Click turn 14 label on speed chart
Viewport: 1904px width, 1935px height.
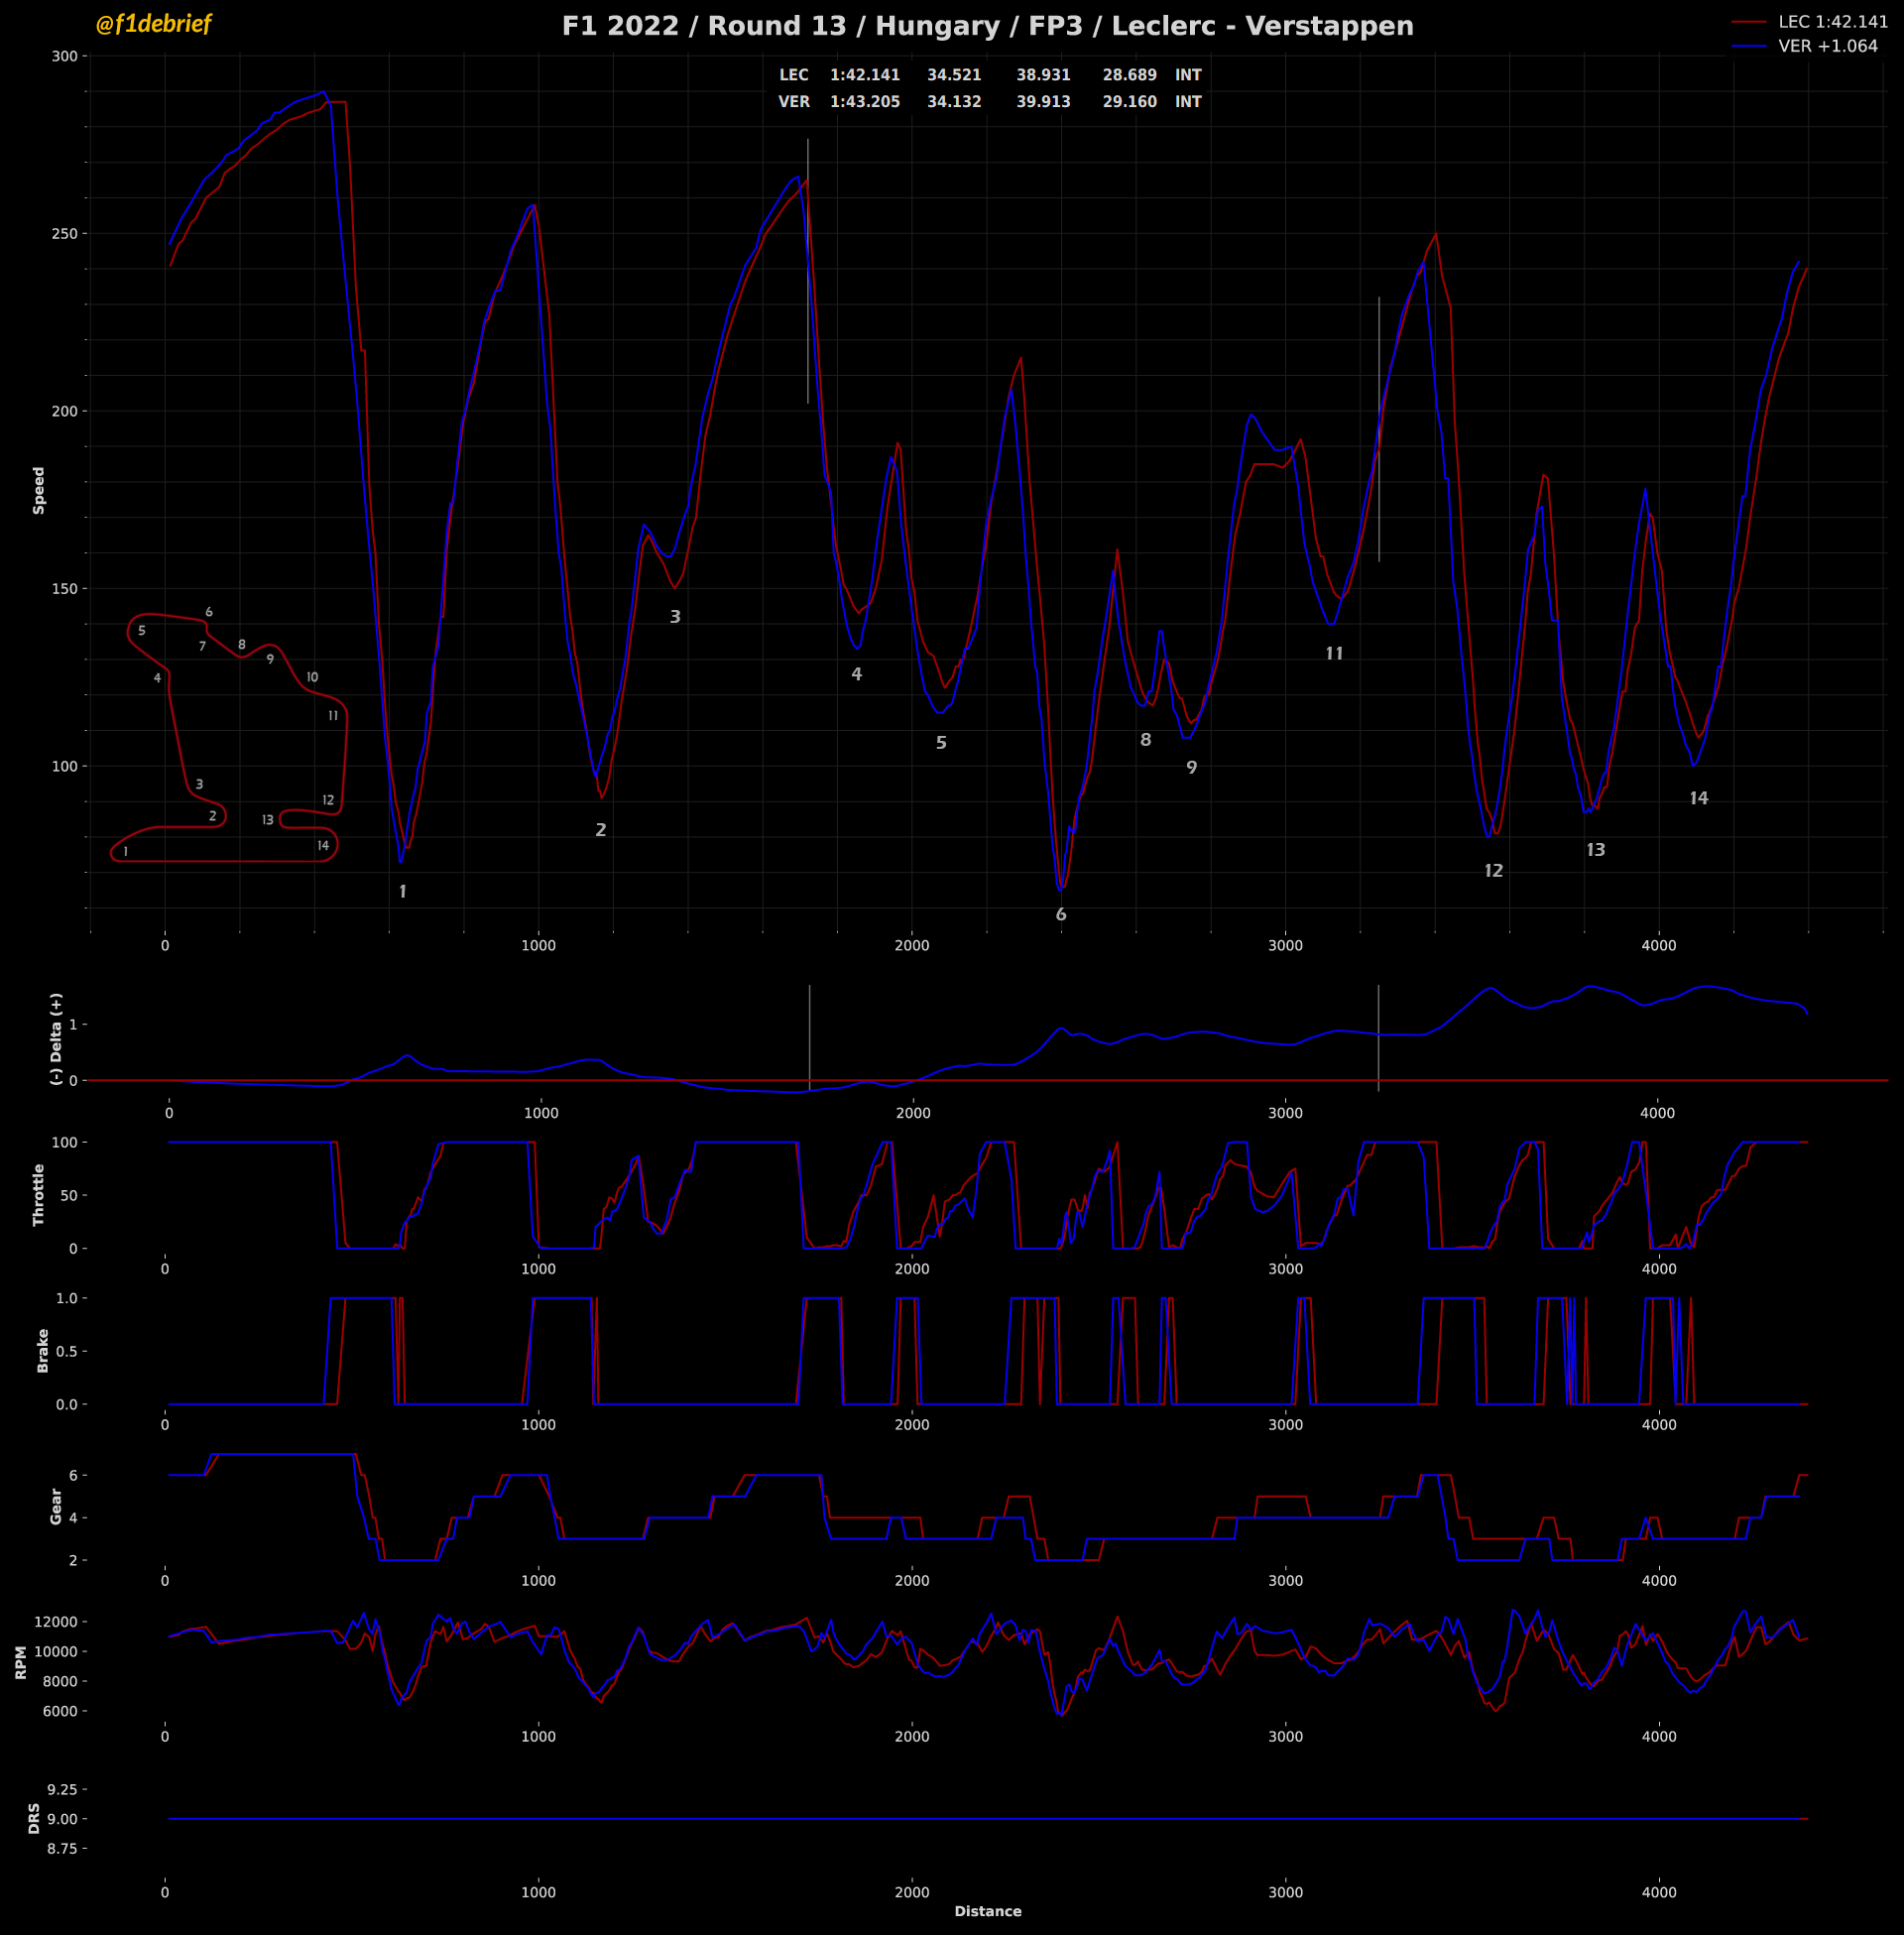(1698, 799)
